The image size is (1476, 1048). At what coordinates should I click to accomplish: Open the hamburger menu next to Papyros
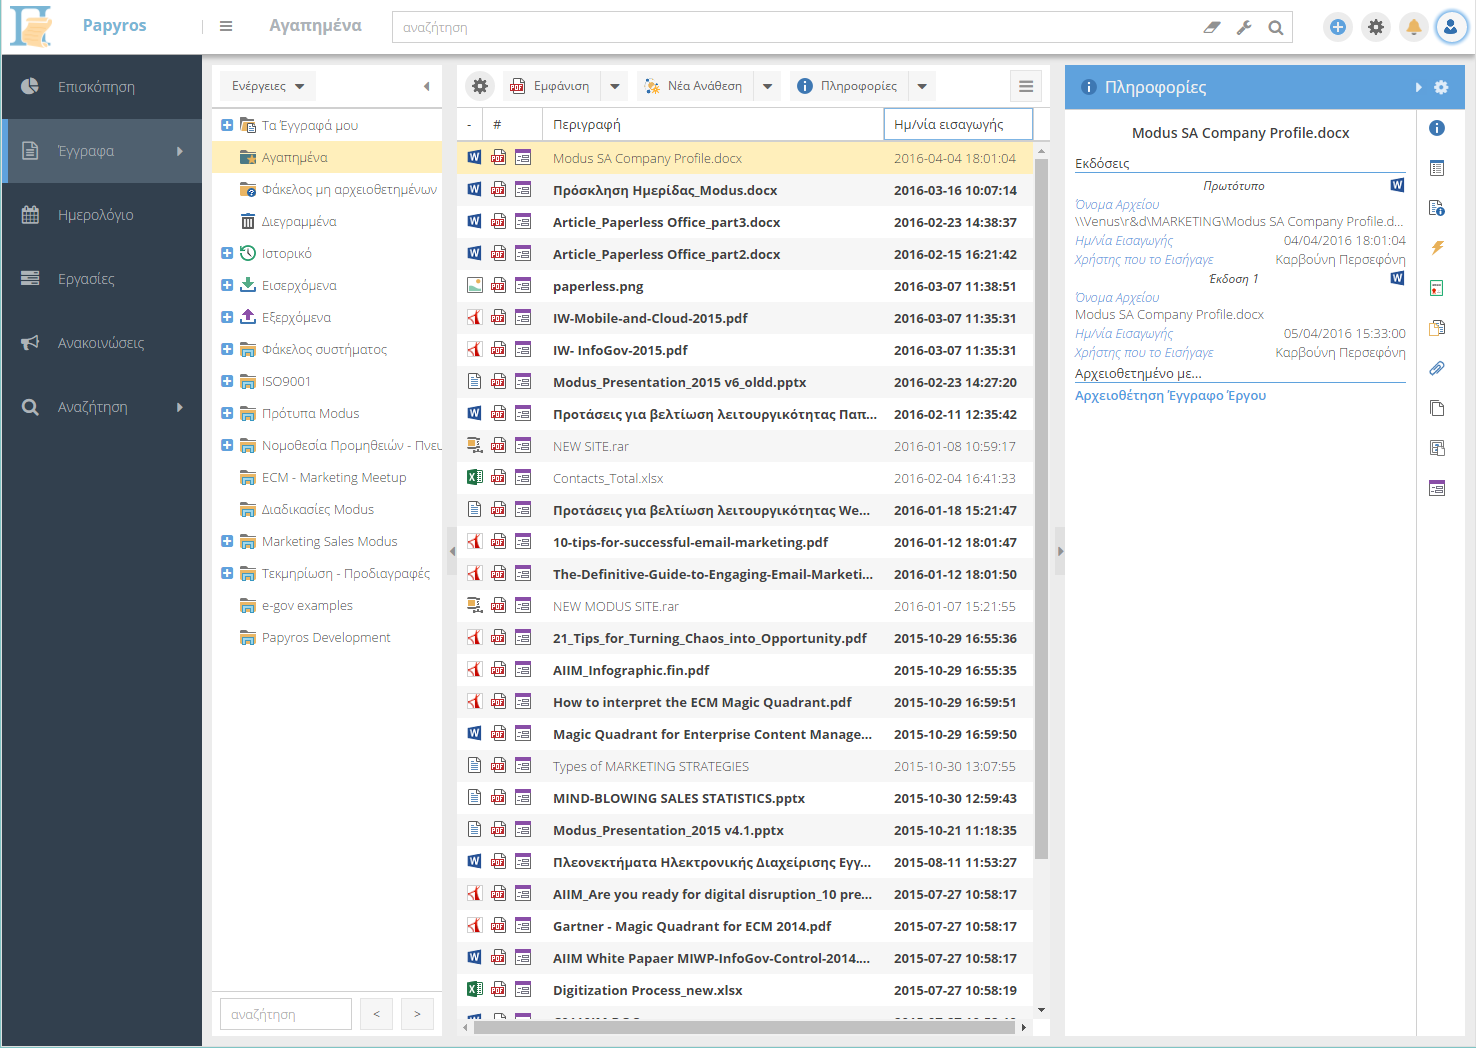[226, 27]
